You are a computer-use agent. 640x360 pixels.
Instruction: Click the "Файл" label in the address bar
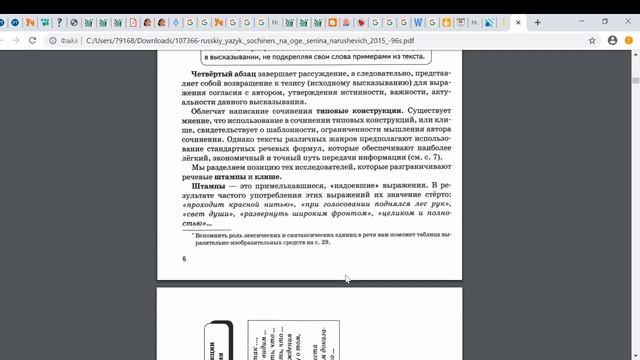[x=69, y=41]
